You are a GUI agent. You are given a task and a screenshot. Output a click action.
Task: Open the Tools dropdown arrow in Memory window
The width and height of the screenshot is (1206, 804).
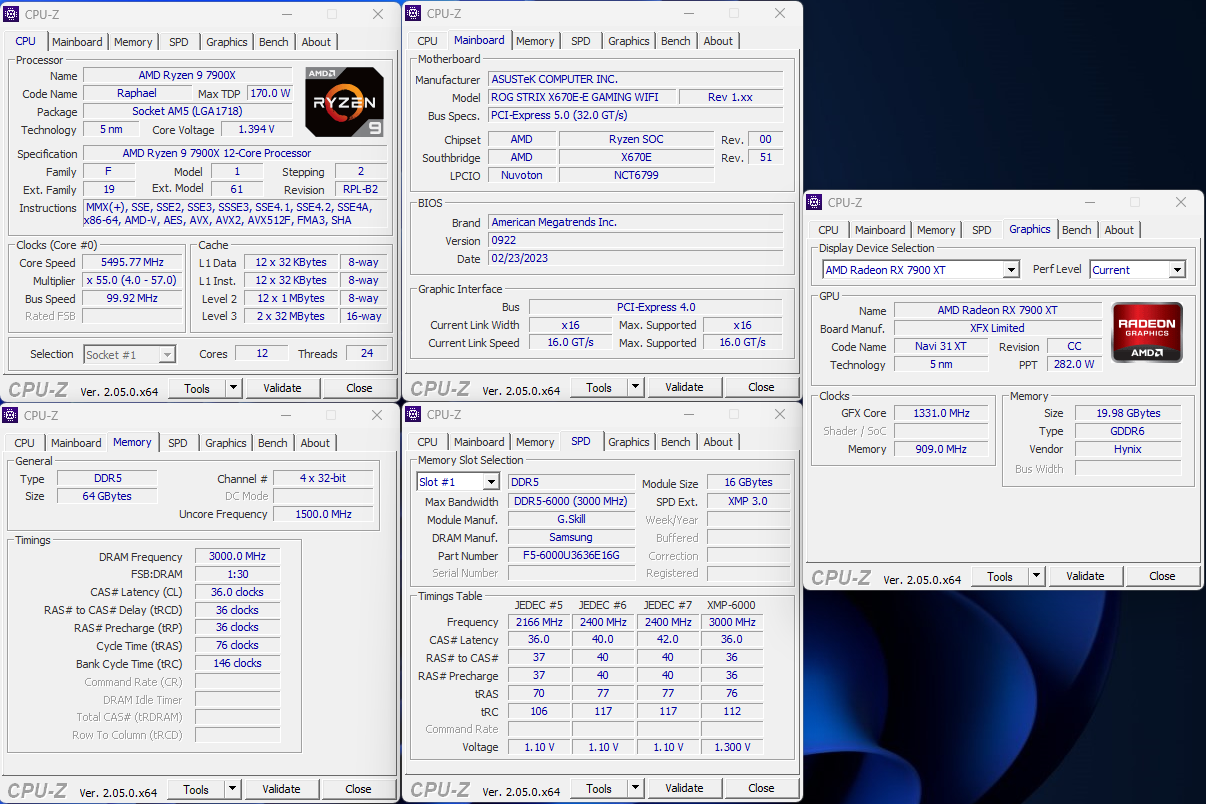coord(232,789)
